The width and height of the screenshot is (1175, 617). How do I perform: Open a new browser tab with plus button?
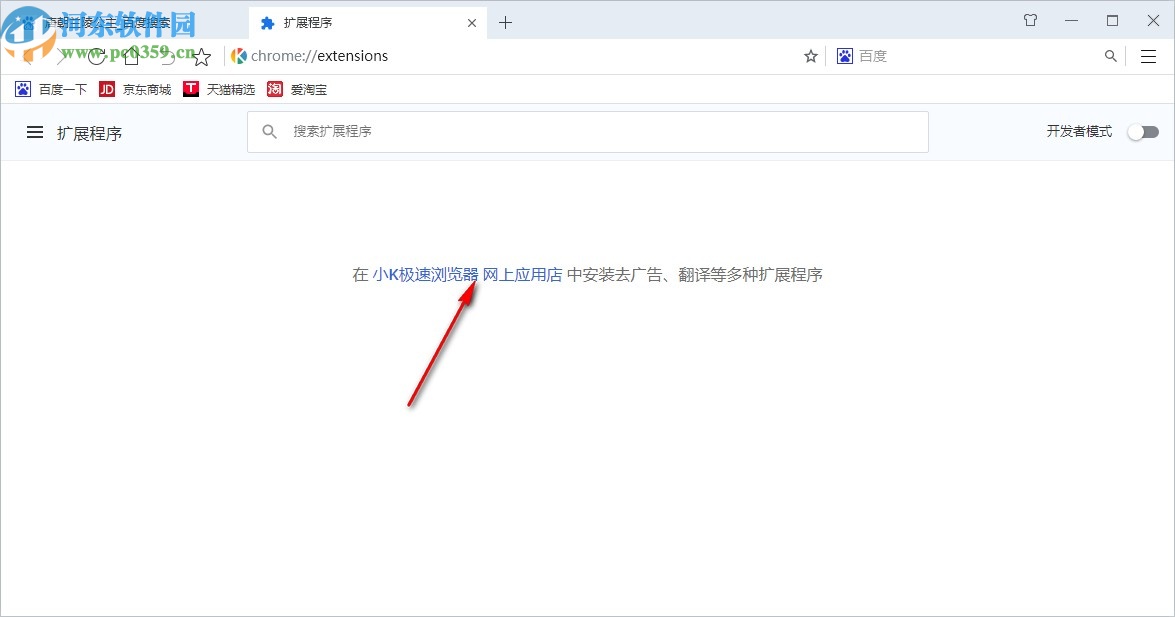pos(505,22)
